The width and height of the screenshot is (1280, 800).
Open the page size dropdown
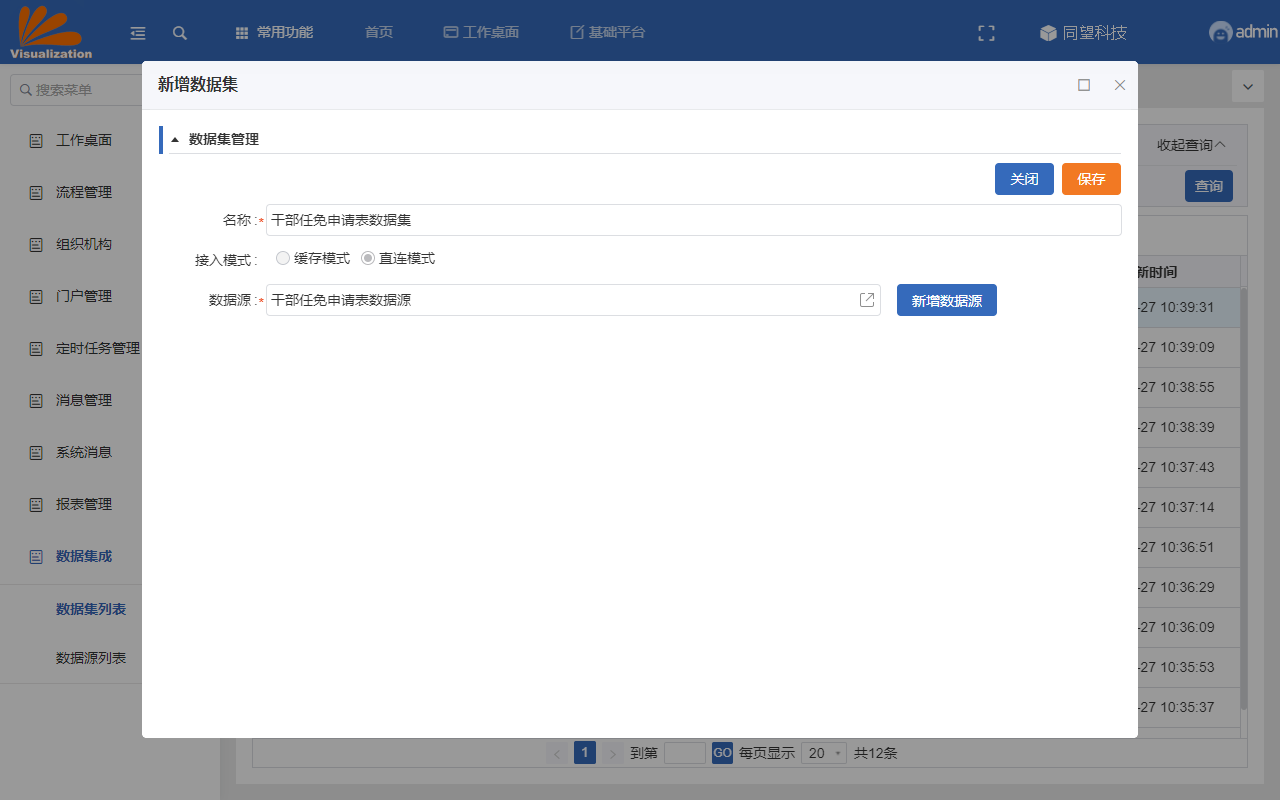(x=824, y=753)
